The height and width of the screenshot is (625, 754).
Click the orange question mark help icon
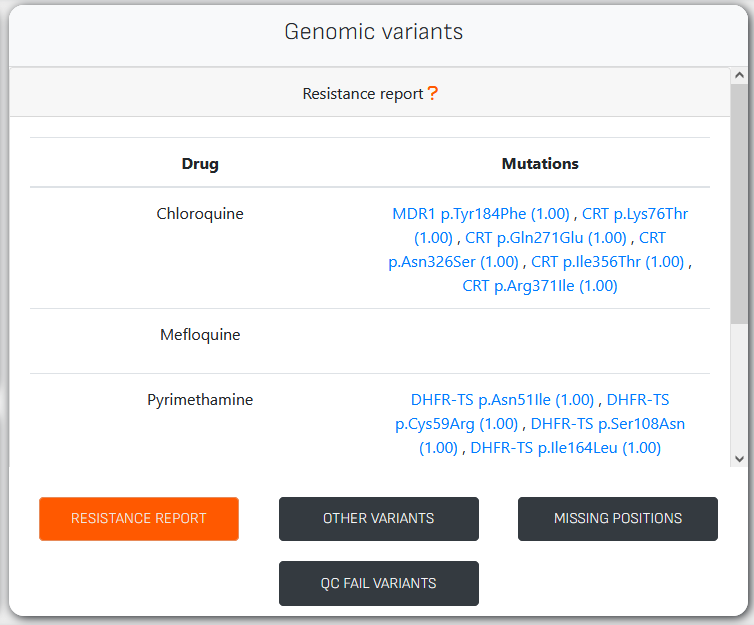point(433,94)
